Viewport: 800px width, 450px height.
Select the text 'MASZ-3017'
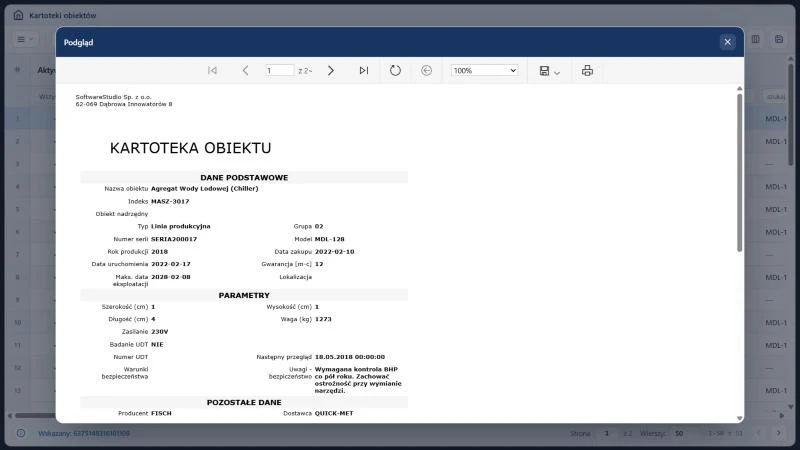[170, 202]
